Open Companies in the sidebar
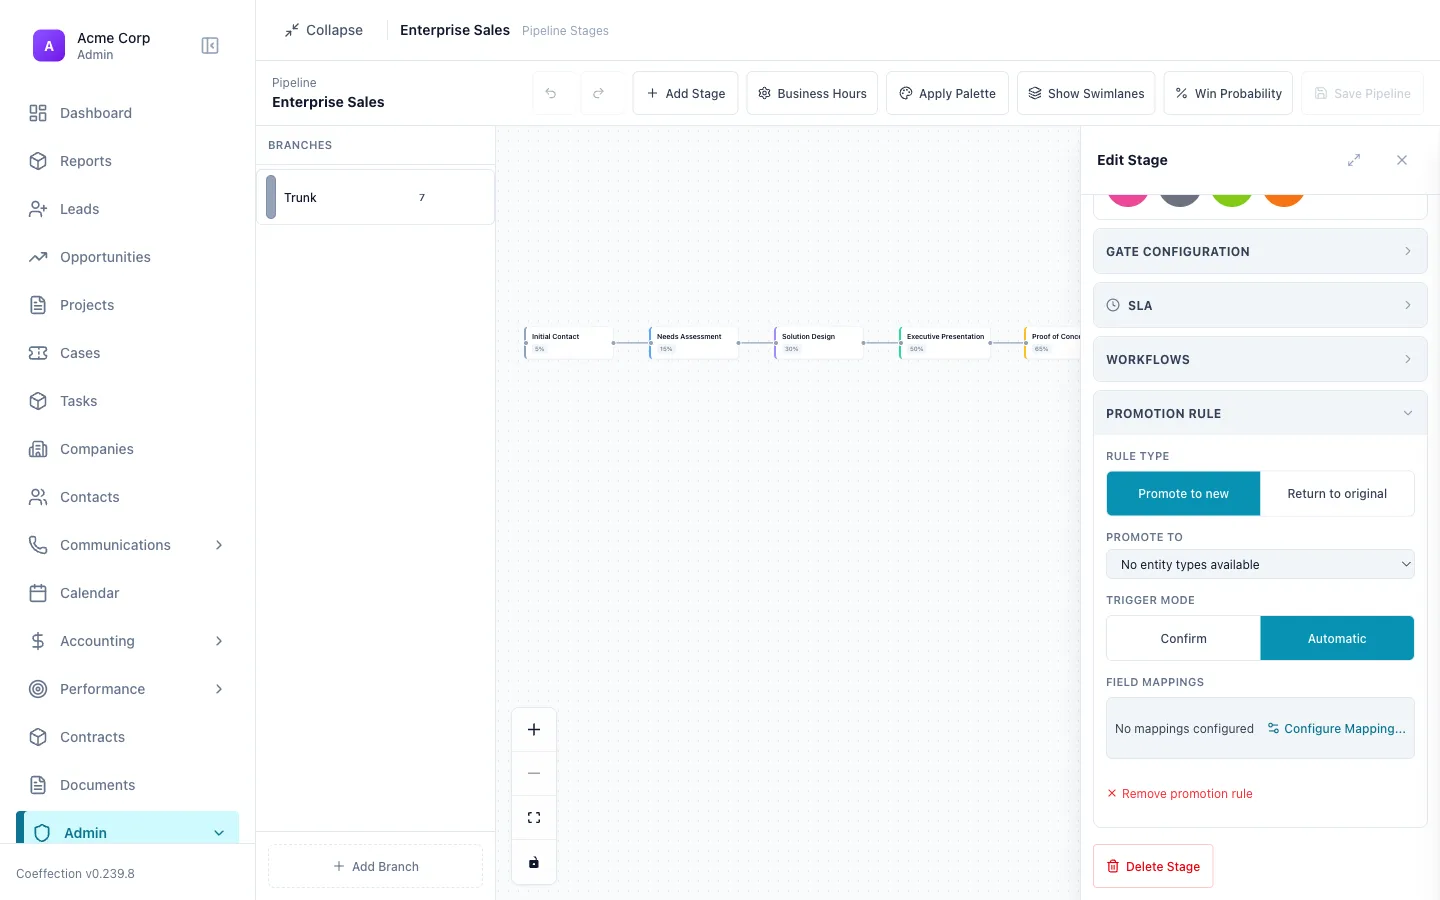The height and width of the screenshot is (900, 1440). (x=128, y=449)
